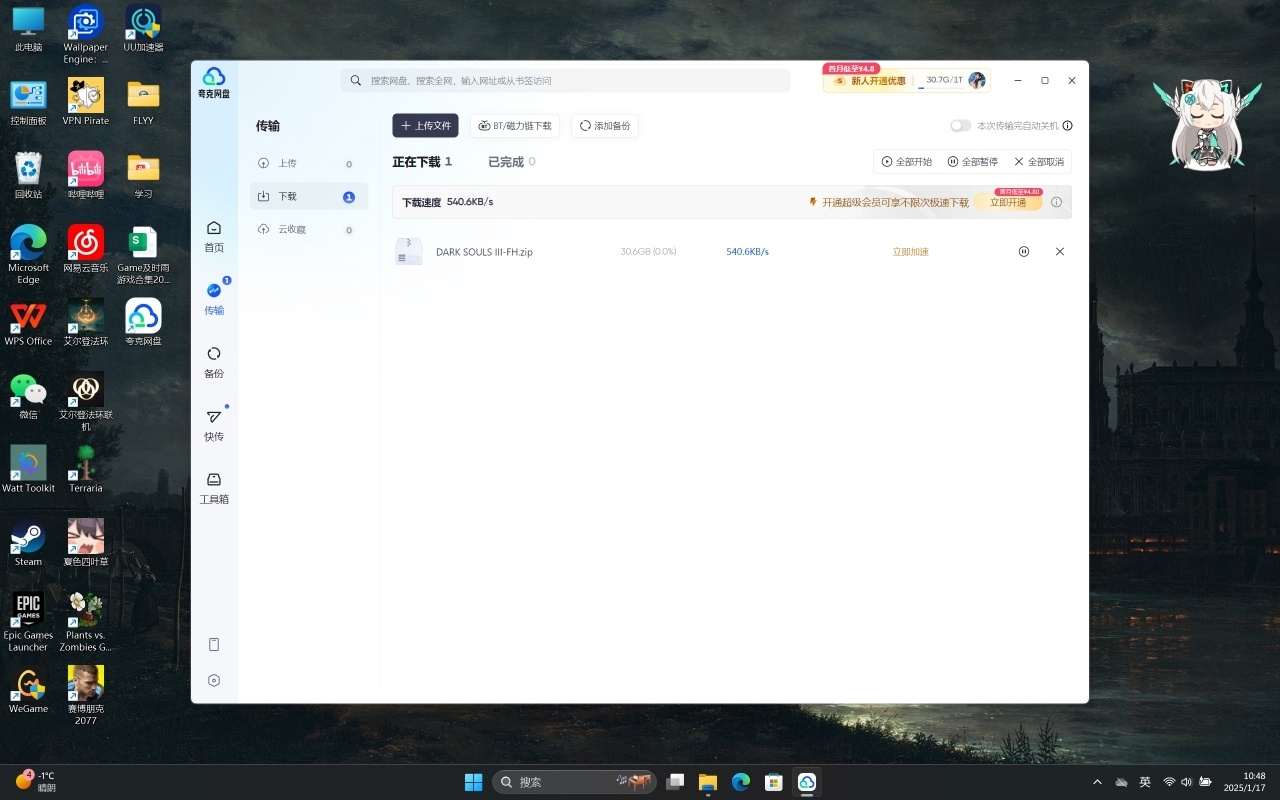The width and height of the screenshot is (1280, 800).
Task: Open Terraria desktop shortcut
Action: coord(86,470)
